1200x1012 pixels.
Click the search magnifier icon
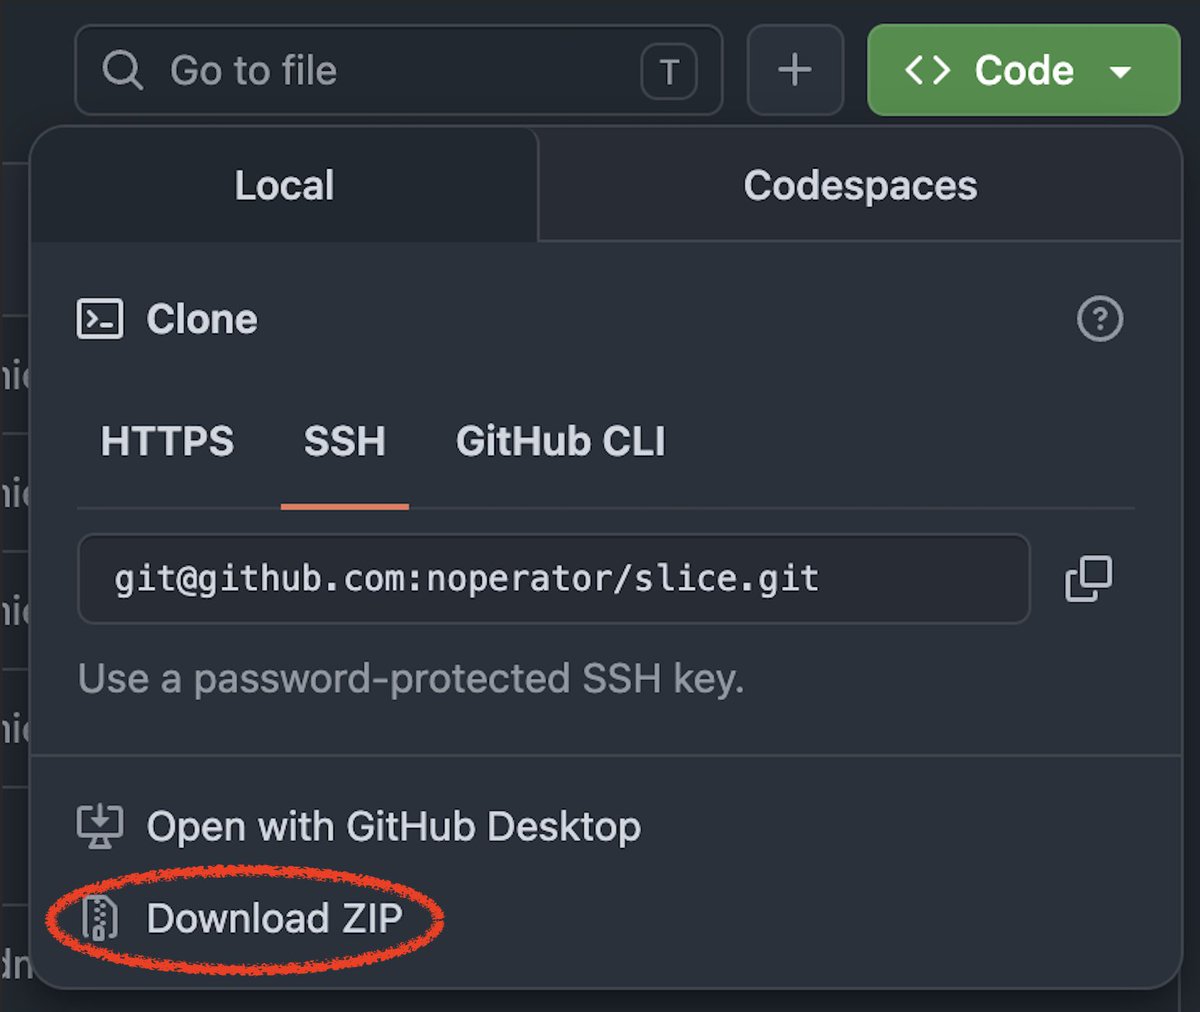point(122,71)
